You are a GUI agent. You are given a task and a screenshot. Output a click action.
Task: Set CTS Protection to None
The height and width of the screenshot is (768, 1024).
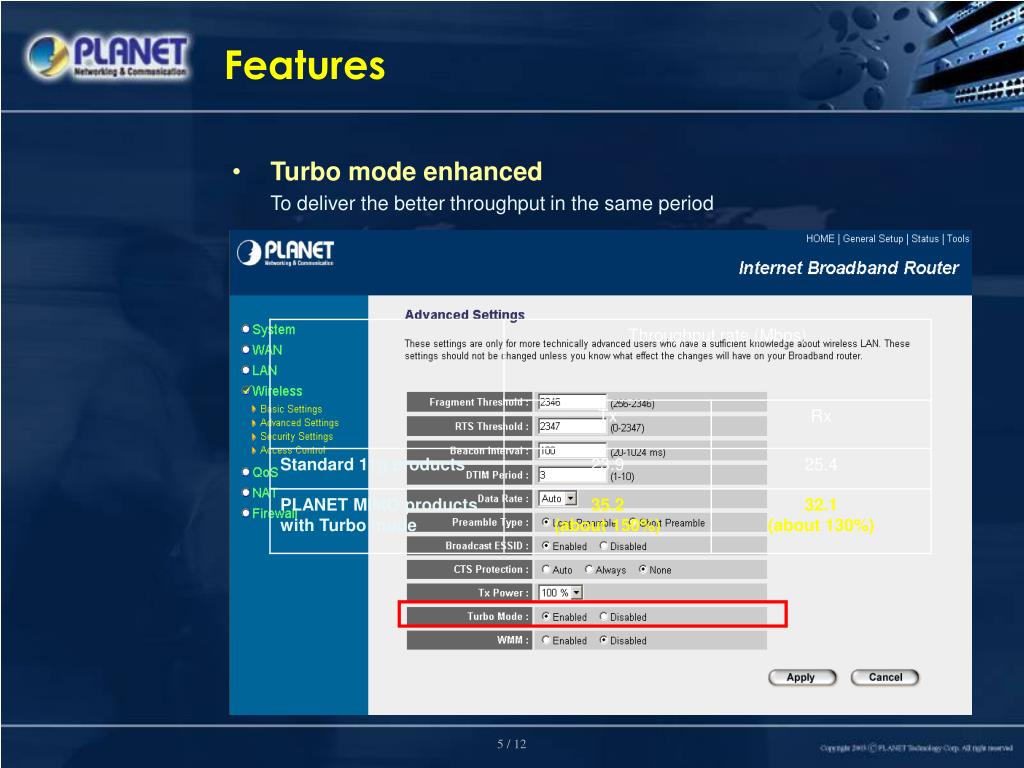coord(643,569)
